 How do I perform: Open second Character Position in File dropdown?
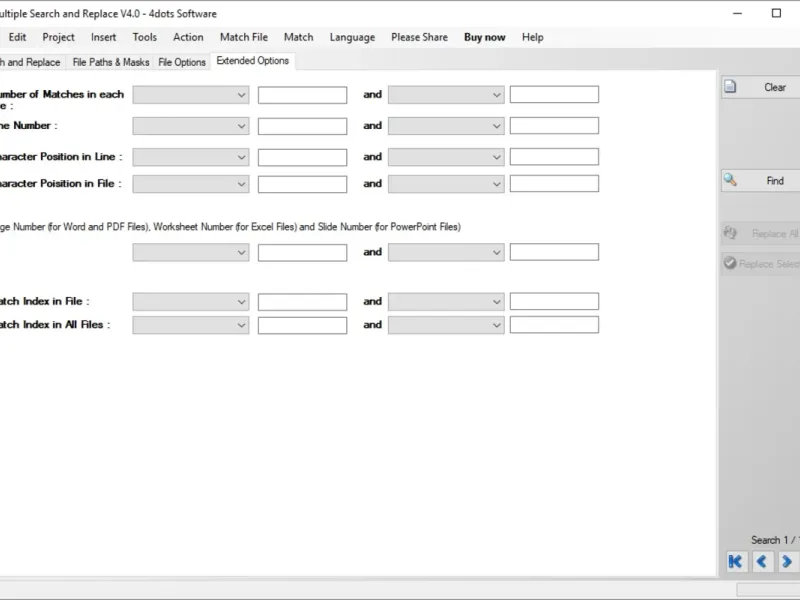[x=446, y=184]
